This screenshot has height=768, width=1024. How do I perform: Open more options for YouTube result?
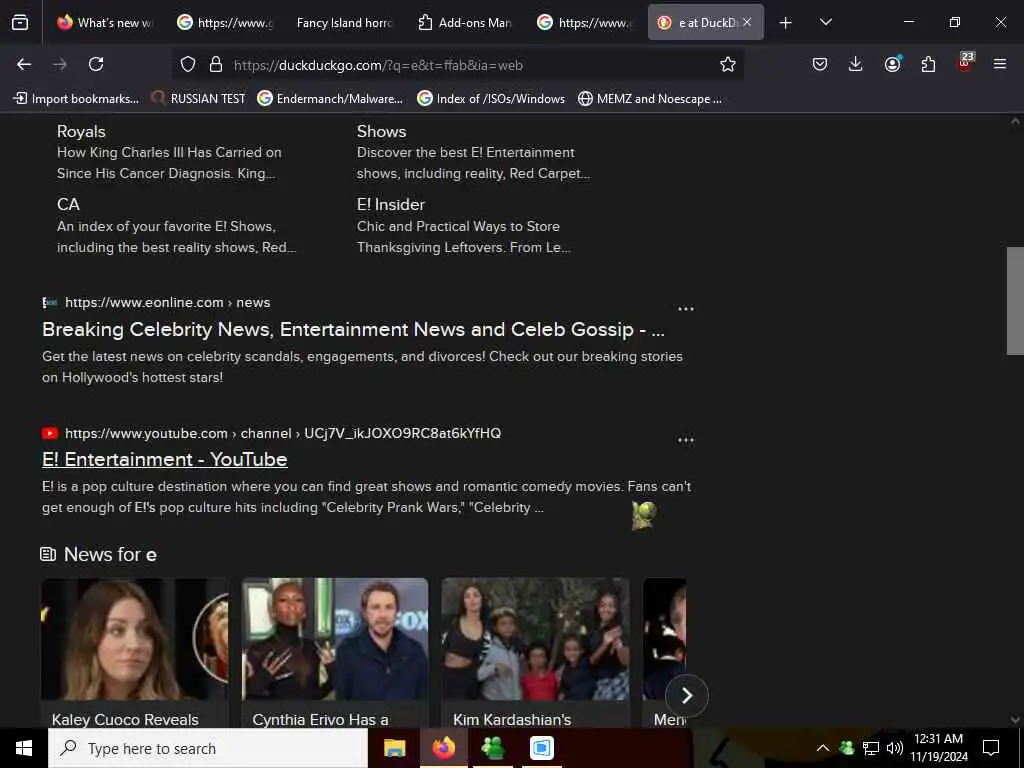(x=686, y=440)
